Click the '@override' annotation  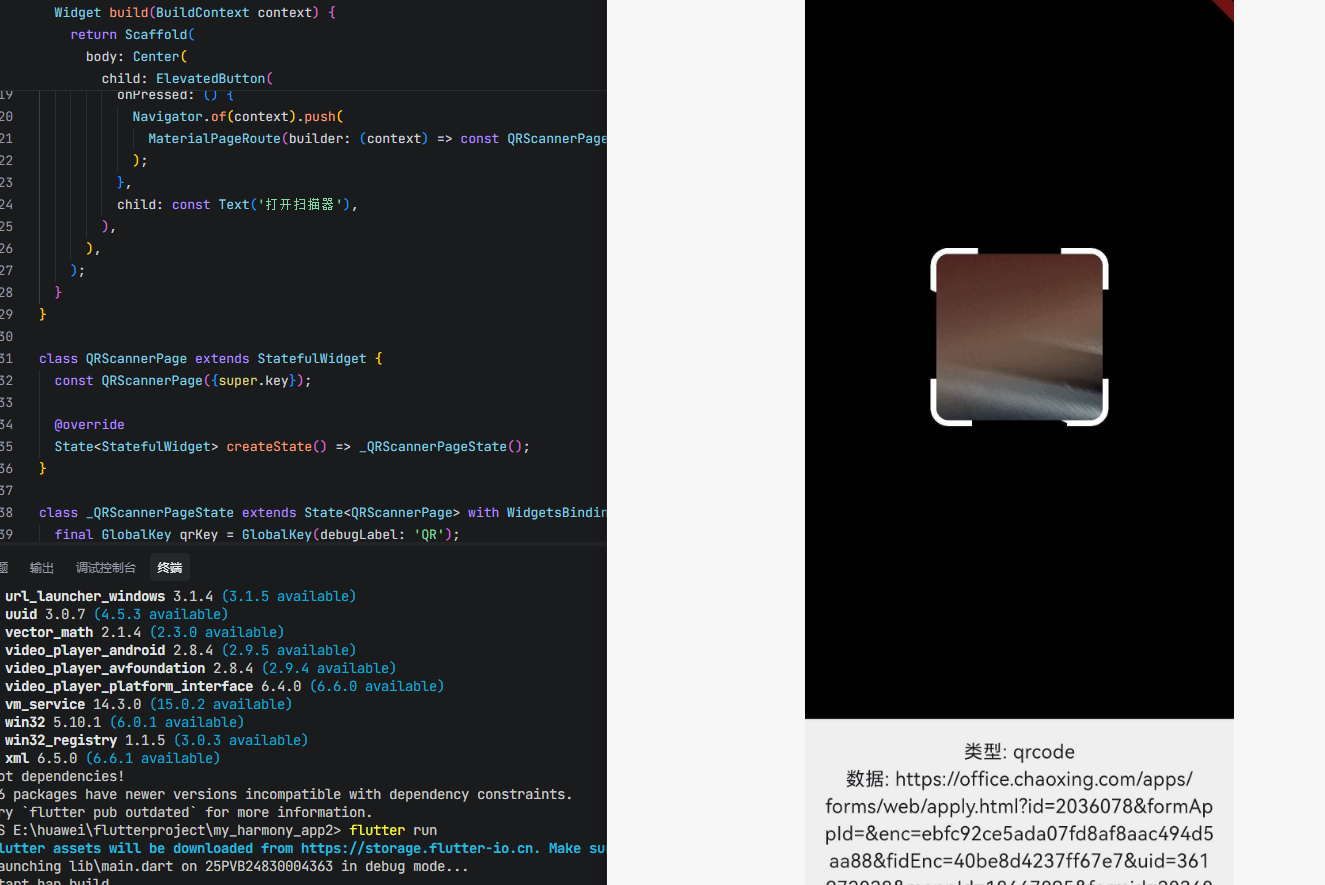(89, 425)
